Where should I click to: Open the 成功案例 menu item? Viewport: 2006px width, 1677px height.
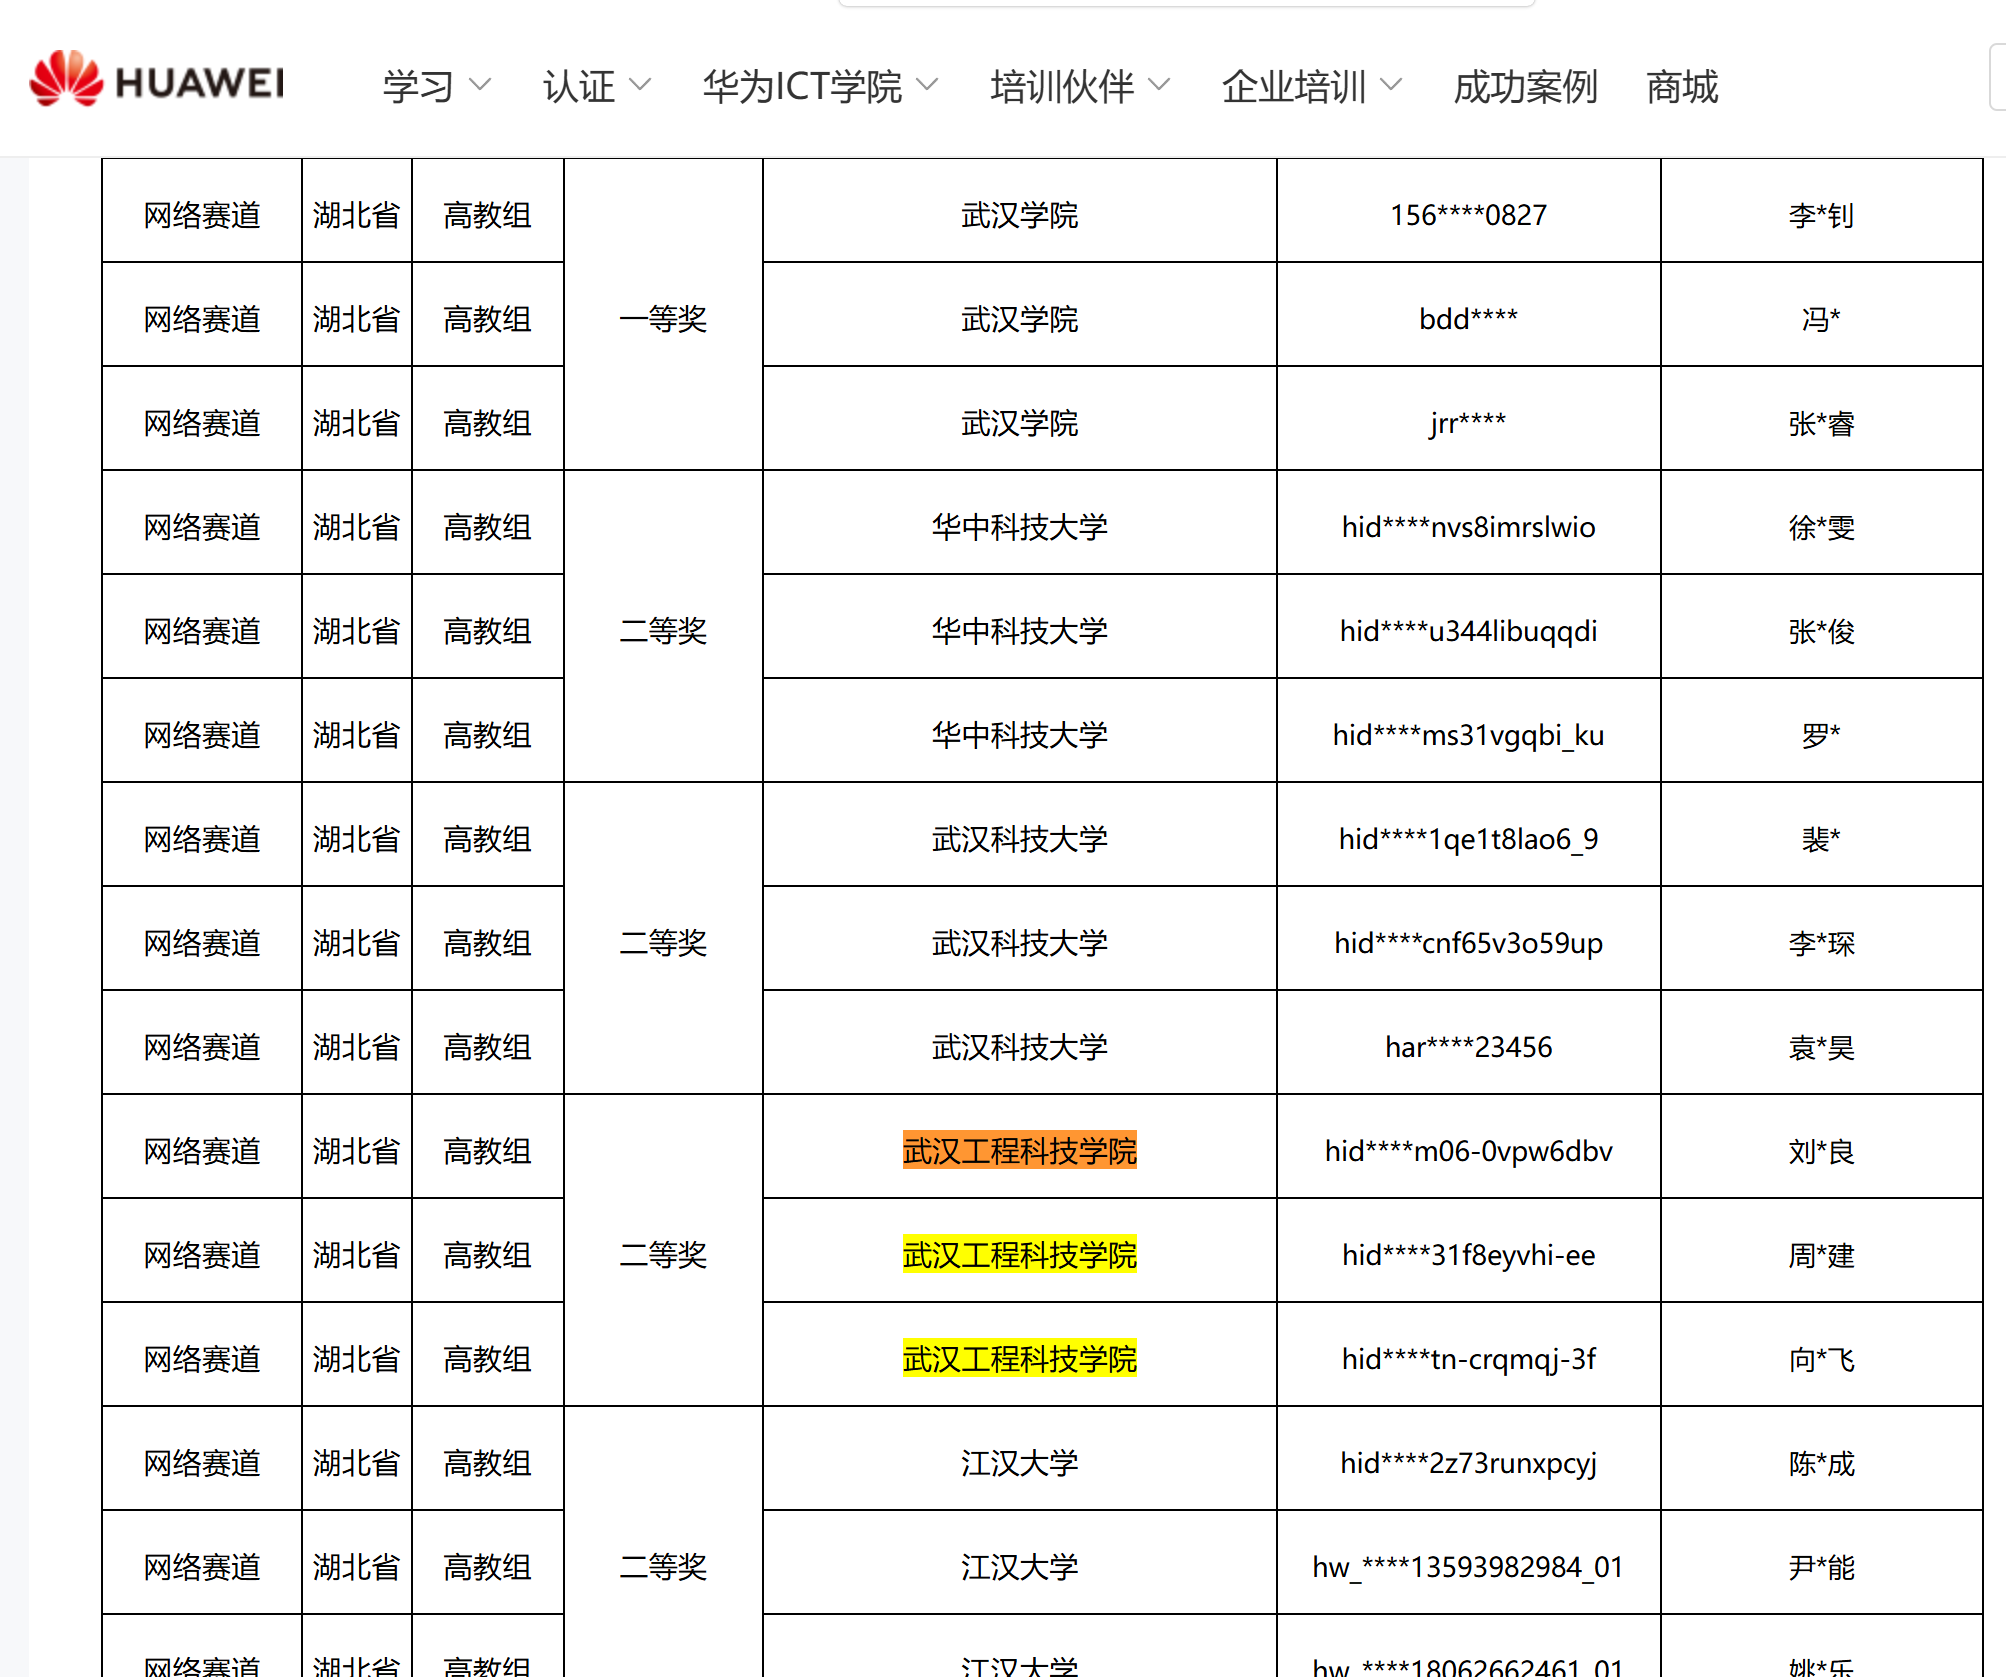pos(1524,87)
